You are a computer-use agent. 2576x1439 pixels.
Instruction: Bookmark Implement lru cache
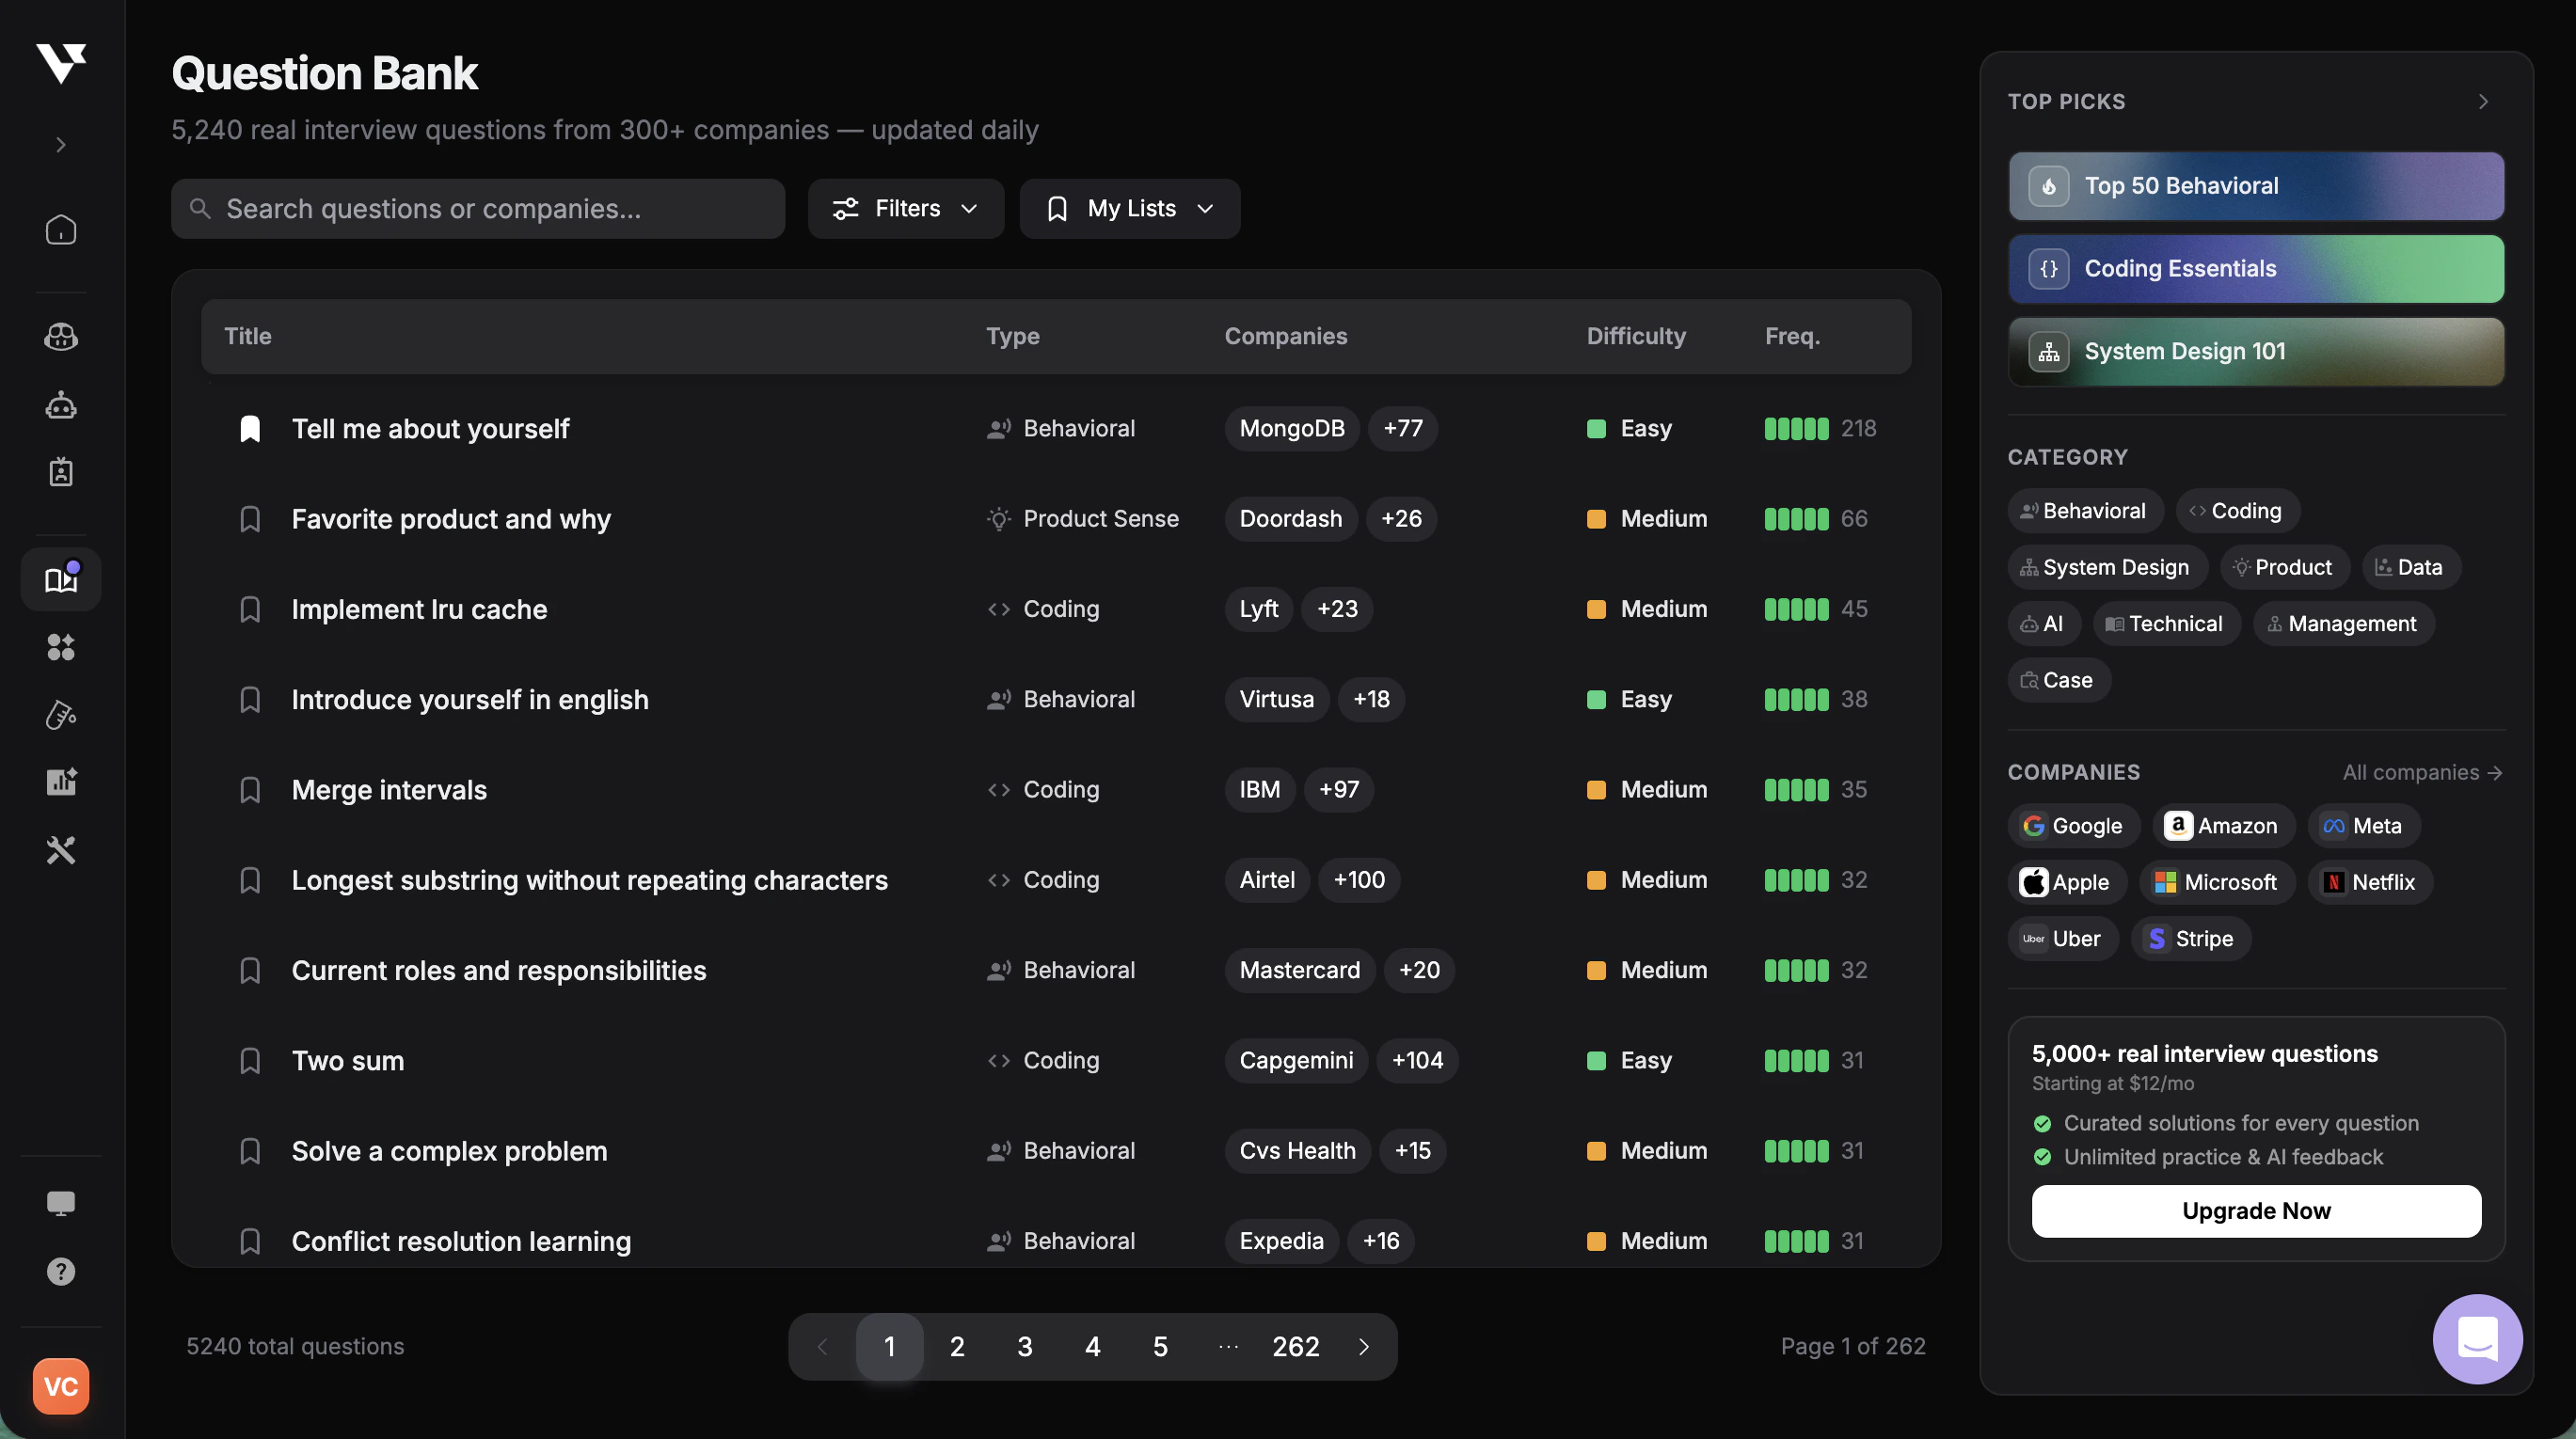[250, 609]
